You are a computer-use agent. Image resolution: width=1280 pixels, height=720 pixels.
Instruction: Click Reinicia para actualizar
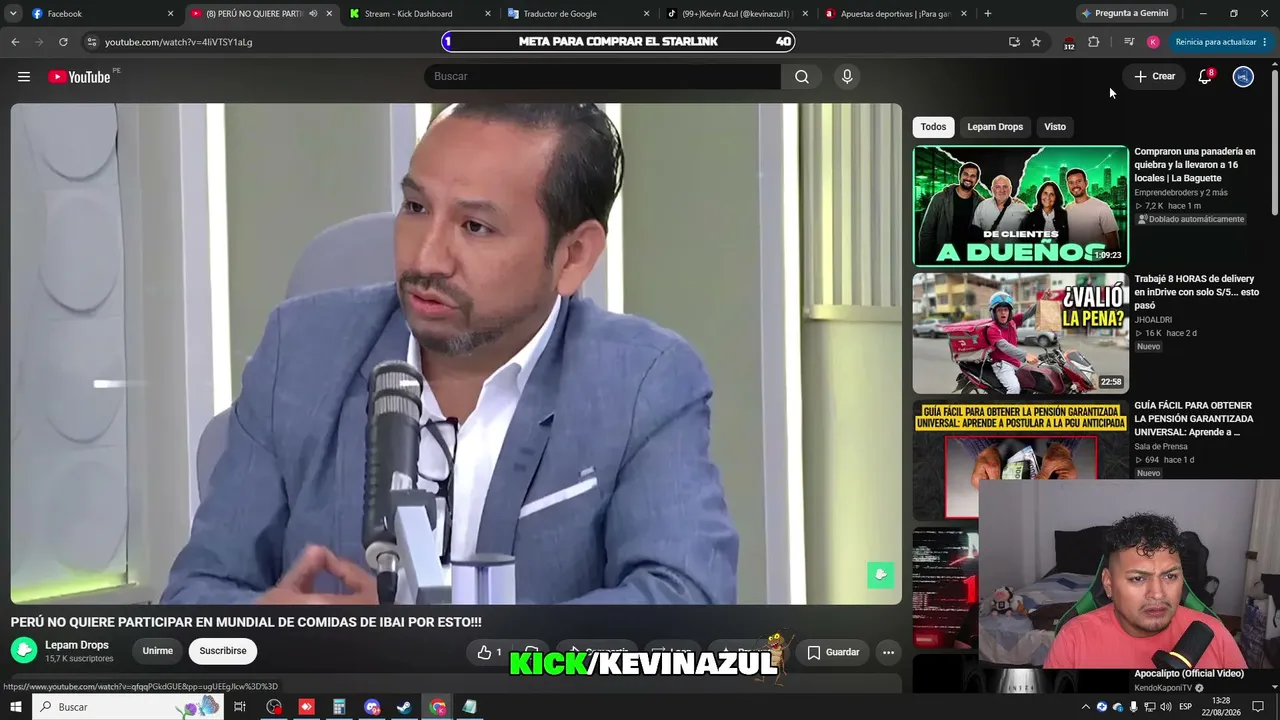click(1216, 42)
